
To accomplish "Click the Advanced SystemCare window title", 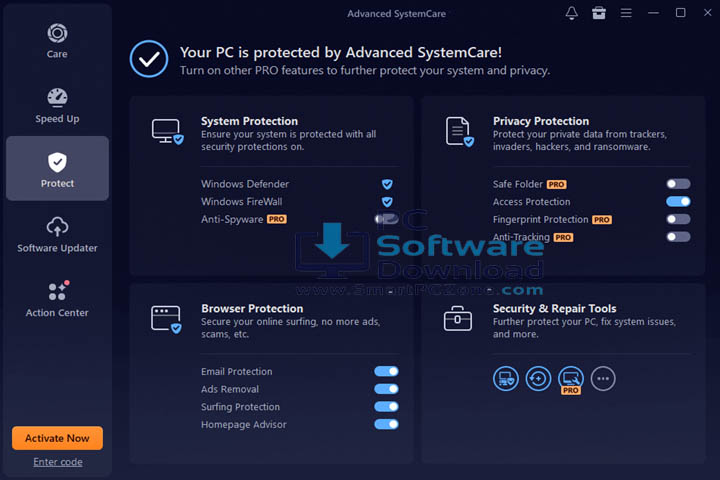I will point(396,14).
